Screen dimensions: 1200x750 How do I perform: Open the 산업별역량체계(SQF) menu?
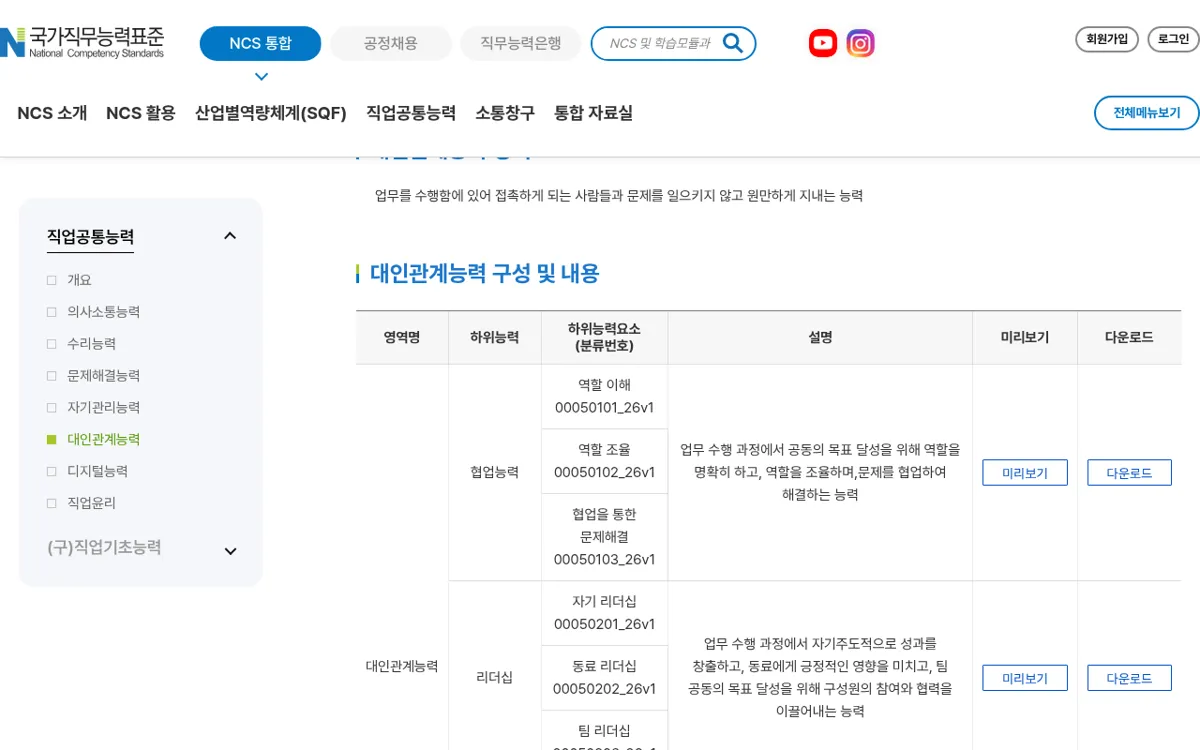point(271,113)
